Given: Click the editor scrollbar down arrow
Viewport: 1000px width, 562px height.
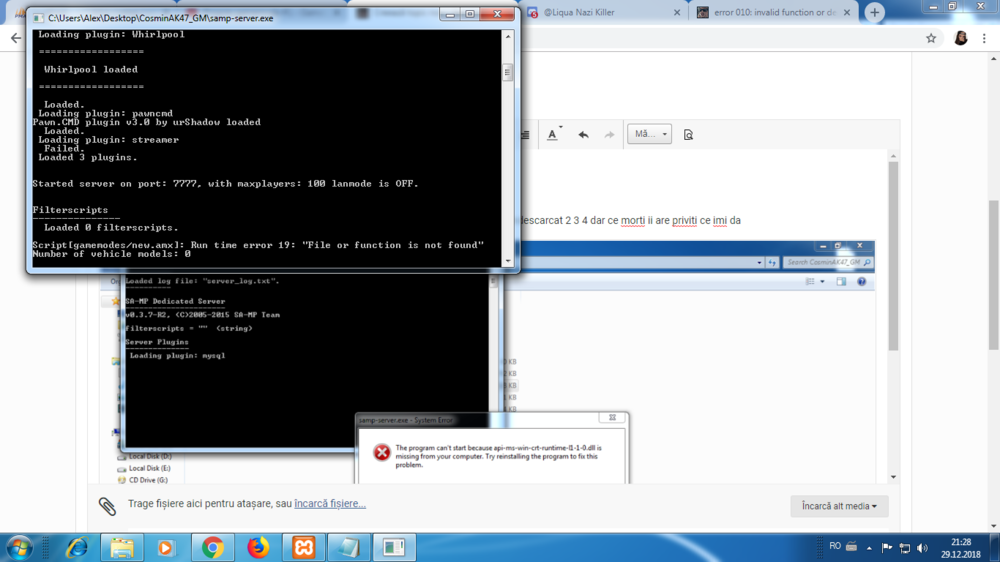Looking at the screenshot, I should (x=893, y=477).
